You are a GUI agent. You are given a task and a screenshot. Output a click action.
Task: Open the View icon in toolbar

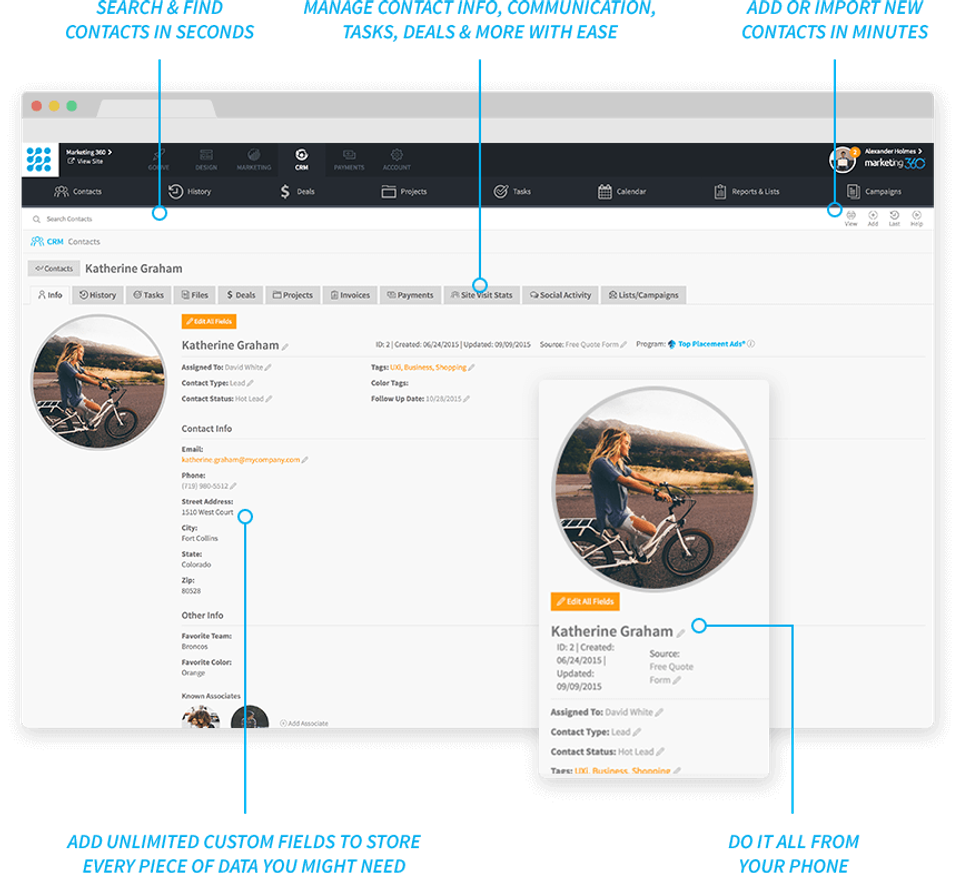[850, 217]
